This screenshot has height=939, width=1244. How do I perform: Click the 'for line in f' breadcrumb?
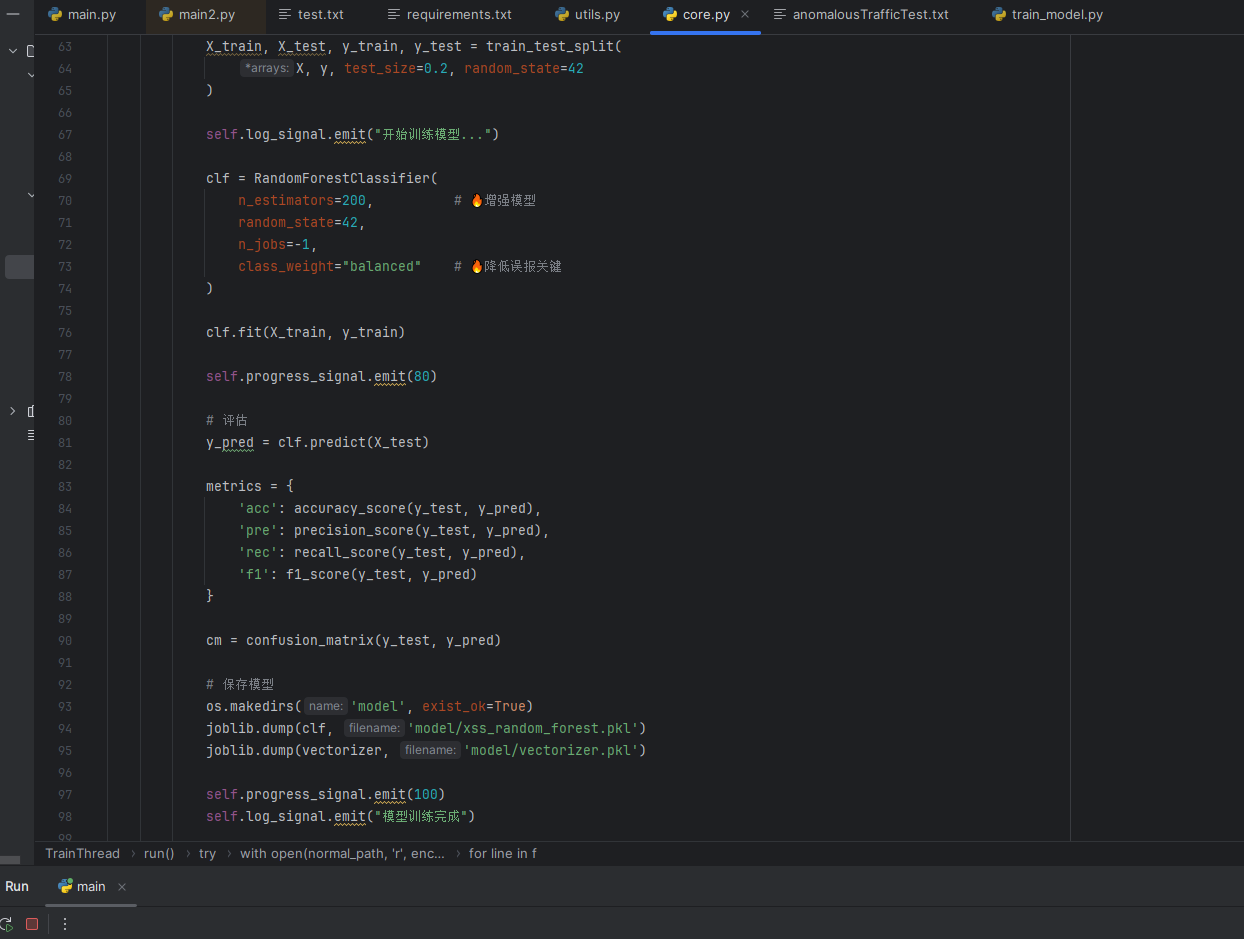tap(503, 853)
